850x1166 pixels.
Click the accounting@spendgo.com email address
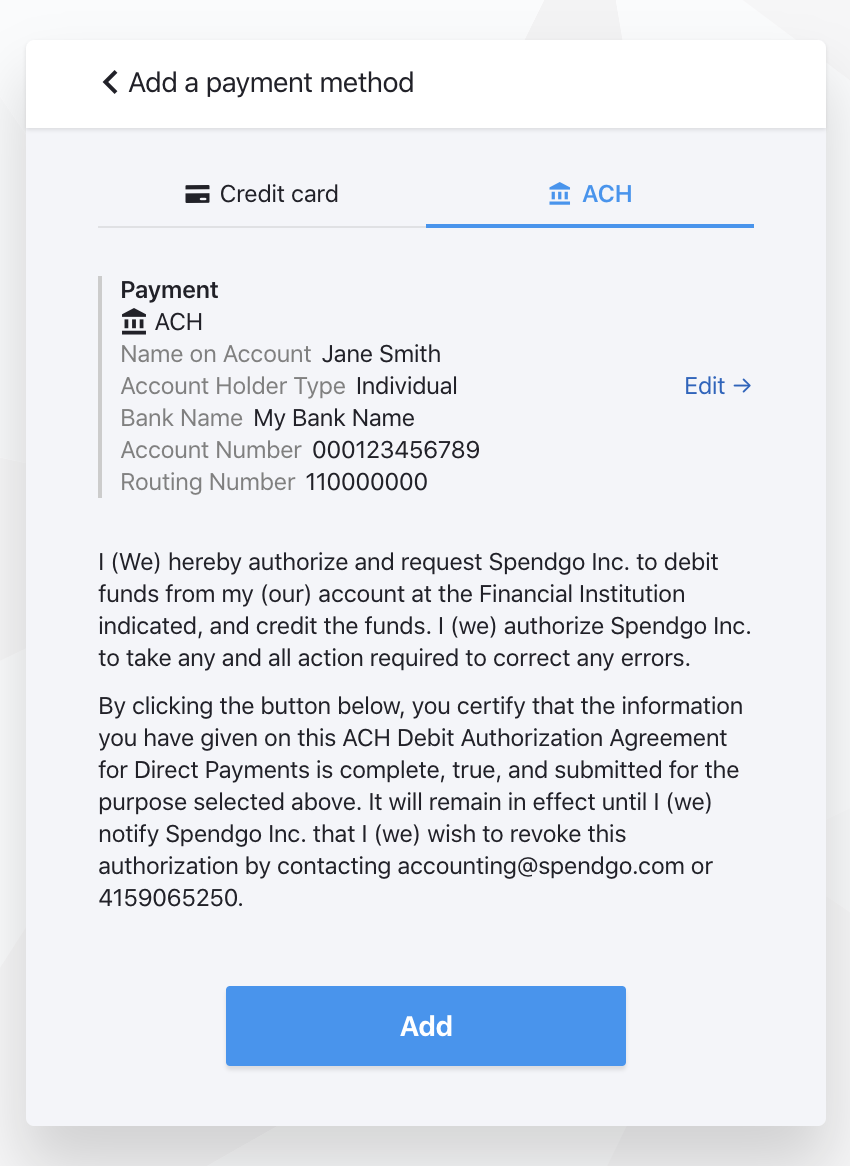tap(540, 866)
